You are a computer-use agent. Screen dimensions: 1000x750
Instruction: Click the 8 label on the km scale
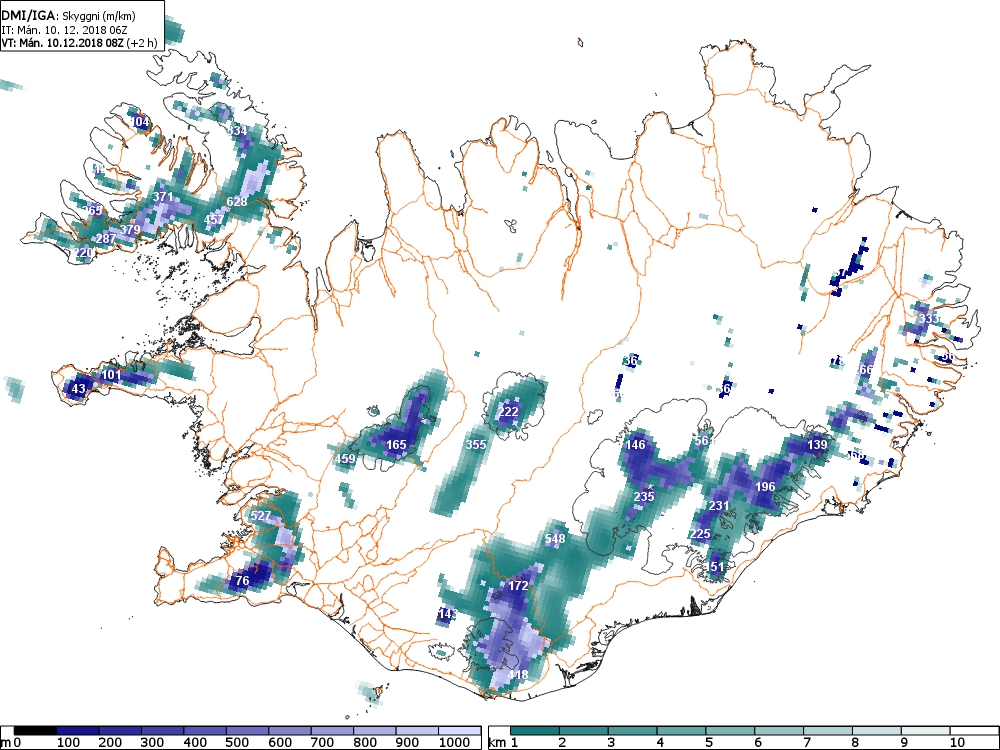pos(856,742)
